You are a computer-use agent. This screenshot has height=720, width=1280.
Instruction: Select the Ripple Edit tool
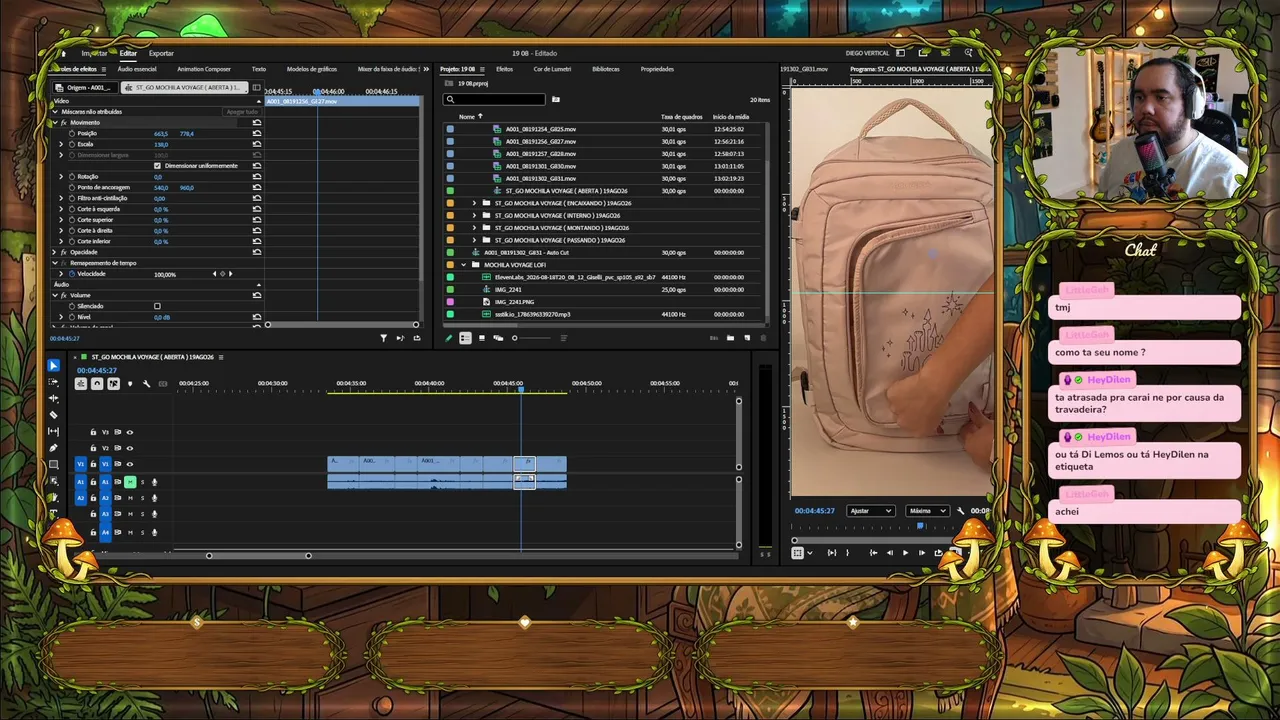[54, 398]
